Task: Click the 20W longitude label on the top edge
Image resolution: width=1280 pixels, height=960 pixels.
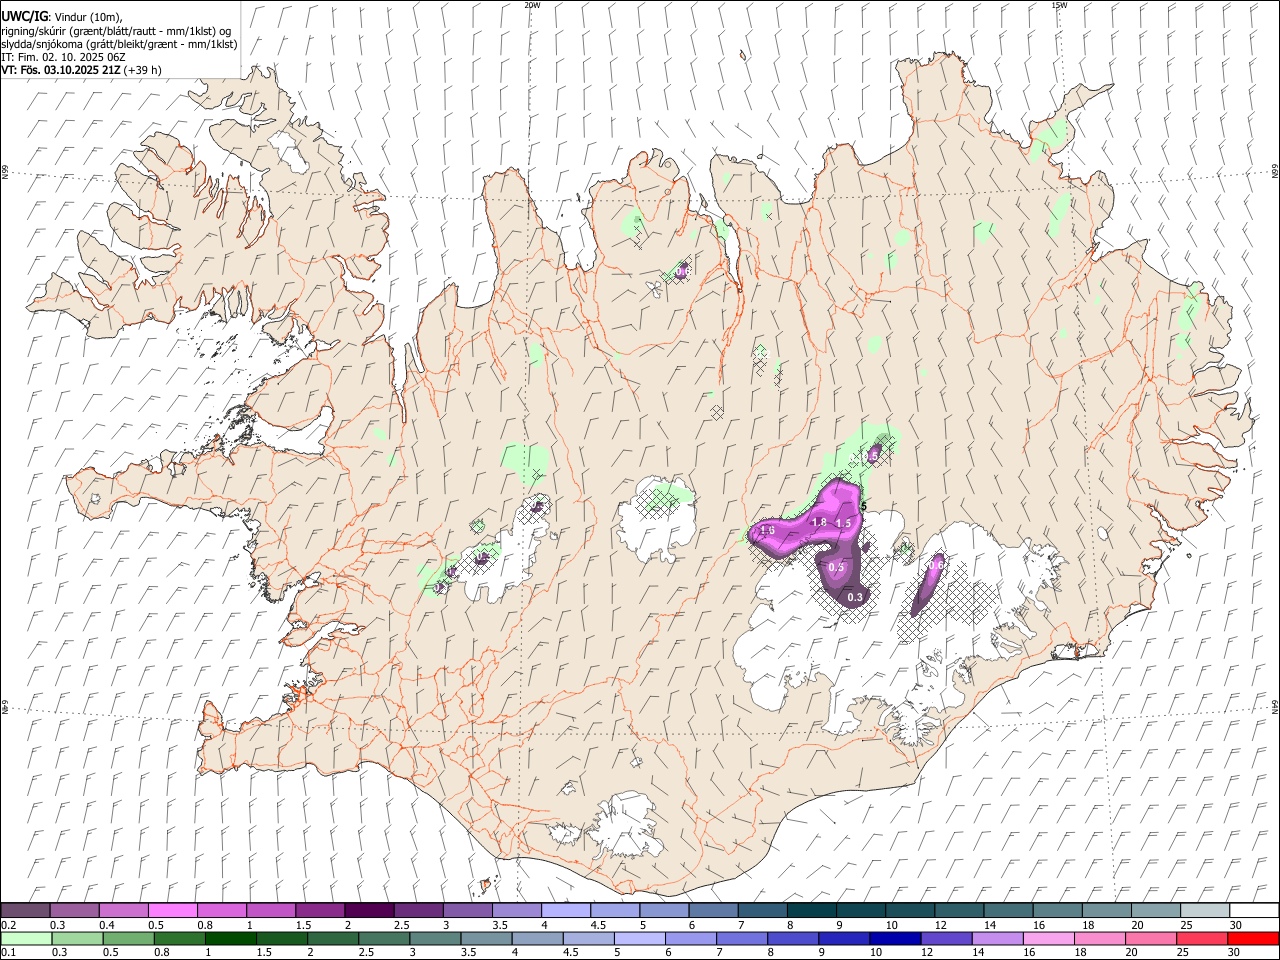Action: (532, 5)
